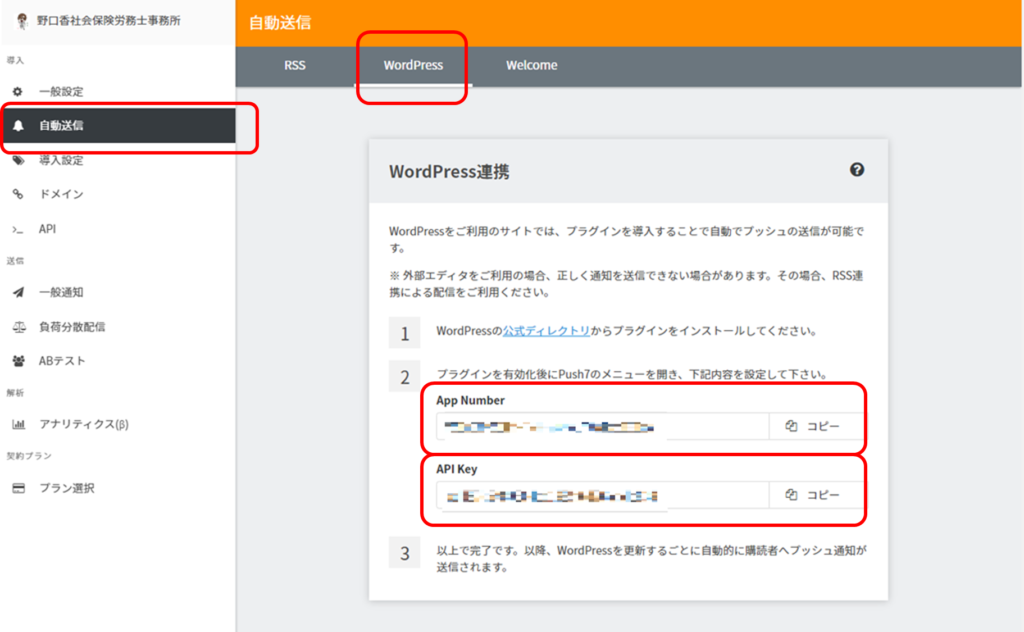
Task: Click the balance scale icon beside 負荷分散配信
Action: [x=19, y=326]
